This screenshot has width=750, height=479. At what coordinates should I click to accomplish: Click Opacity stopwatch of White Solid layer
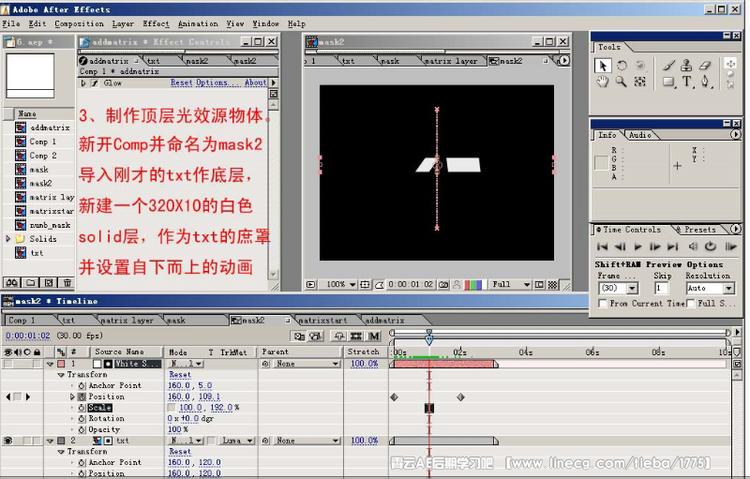[x=82, y=430]
